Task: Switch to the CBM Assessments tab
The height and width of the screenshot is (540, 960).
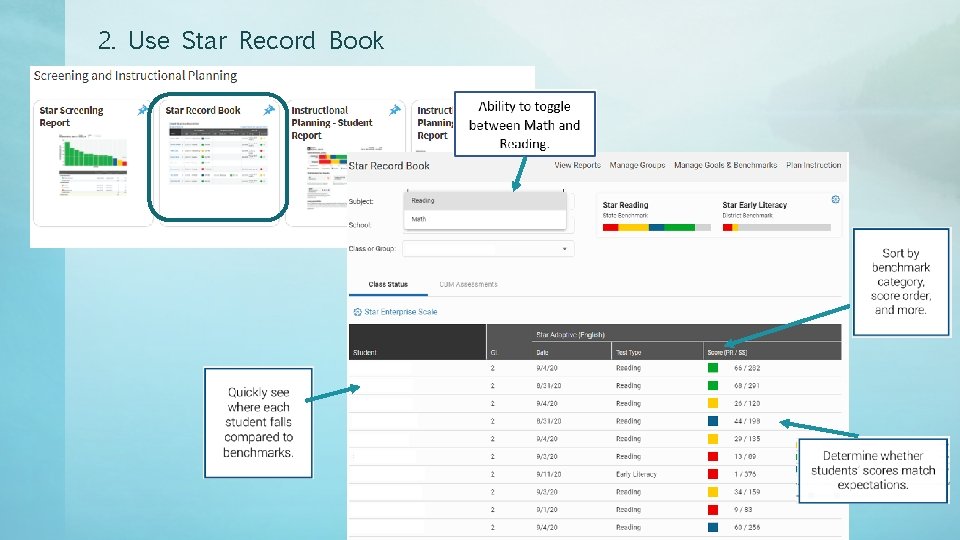Action: 468,284
